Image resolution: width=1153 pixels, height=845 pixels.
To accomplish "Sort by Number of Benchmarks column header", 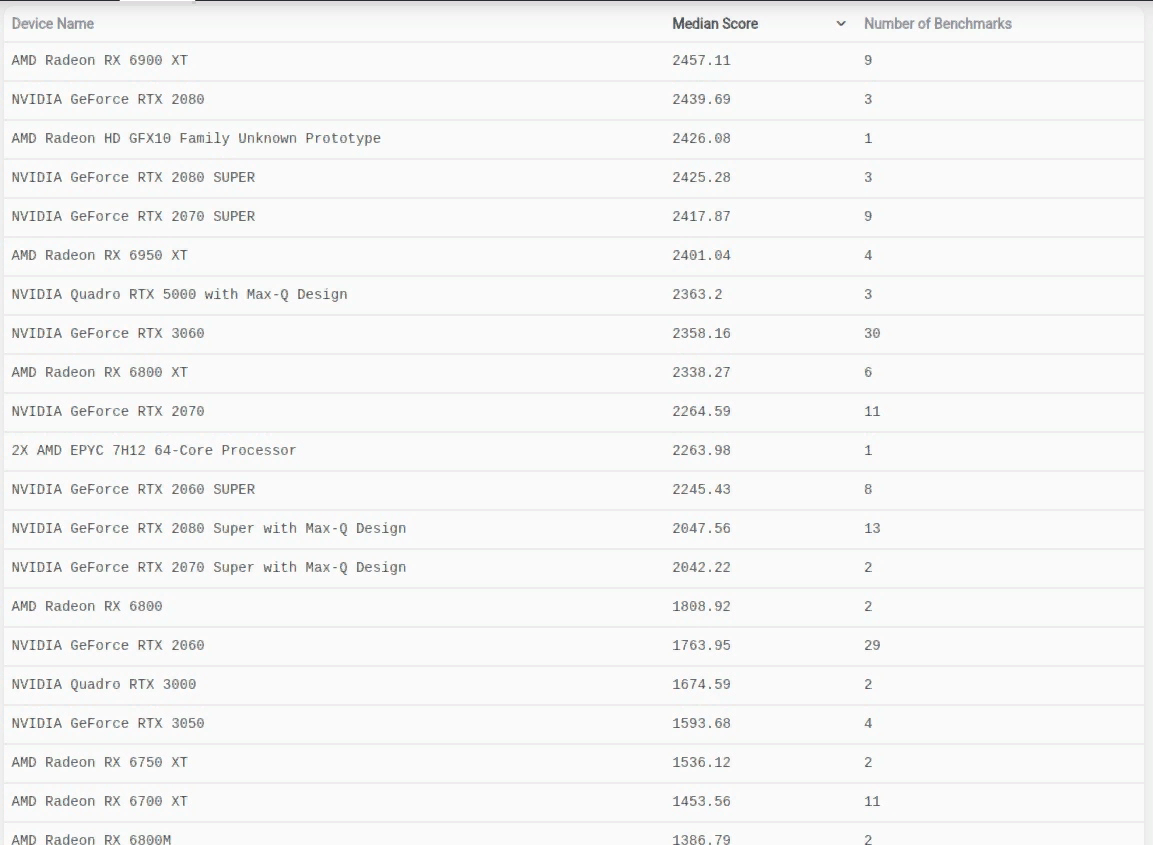I will pyautogui.click(x=938, y=24).
